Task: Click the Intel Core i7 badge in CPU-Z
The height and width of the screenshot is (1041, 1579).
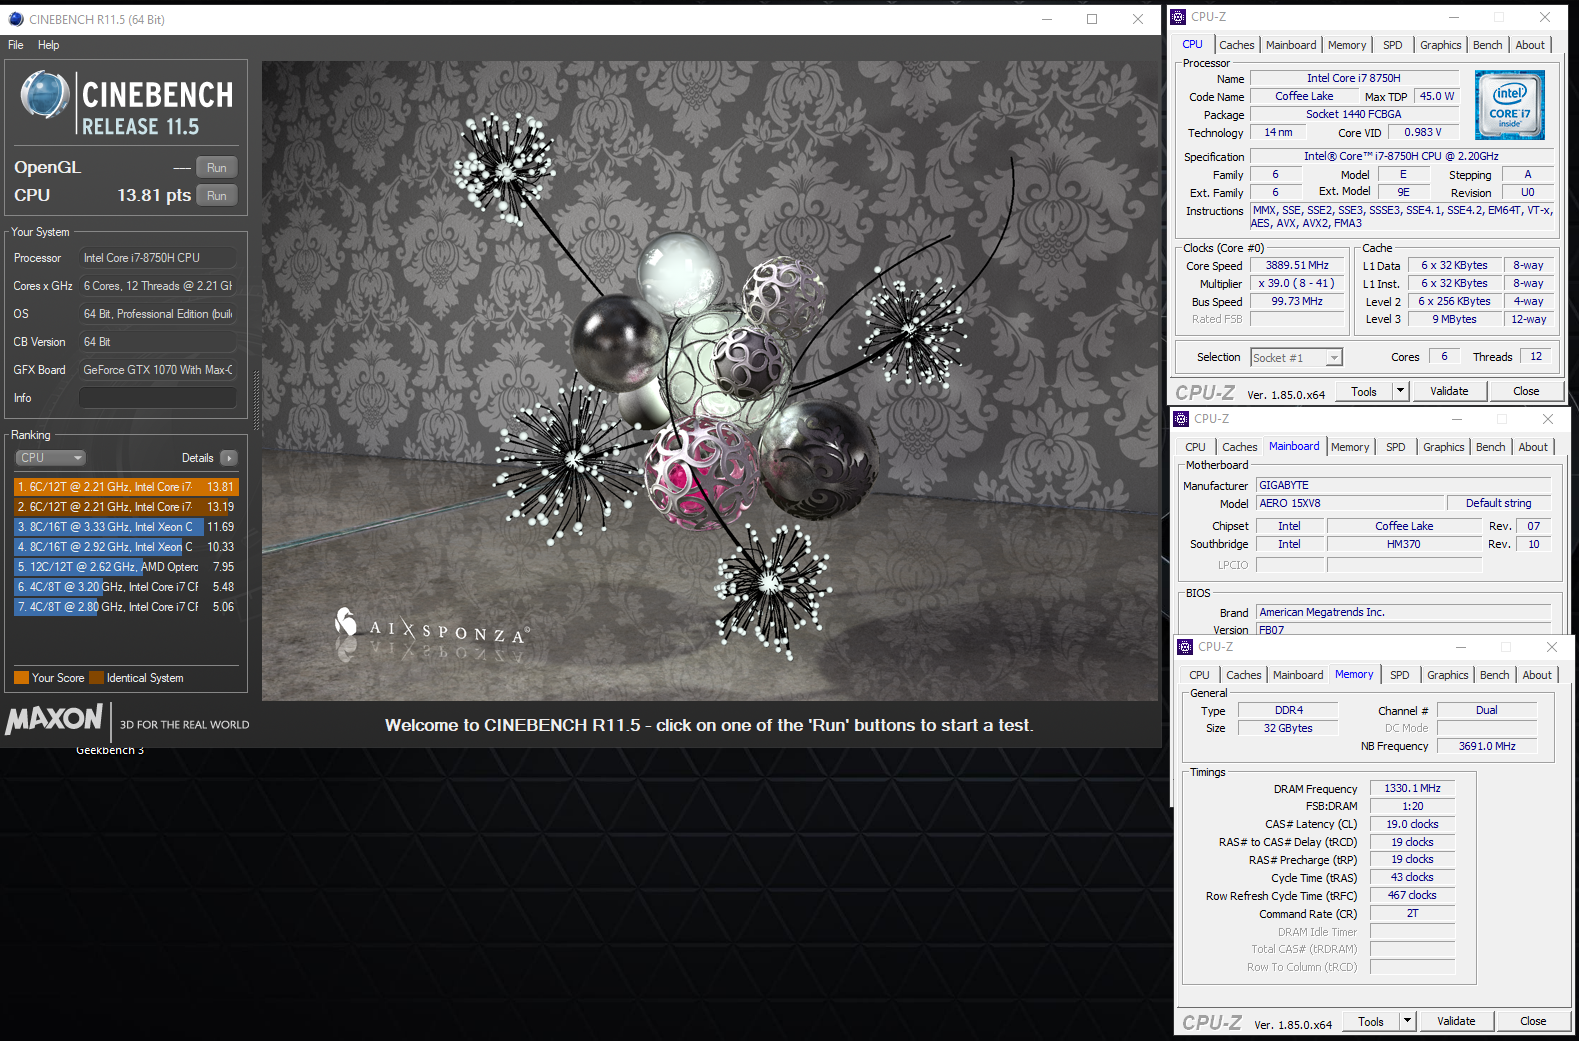Action: point(1510,105)
